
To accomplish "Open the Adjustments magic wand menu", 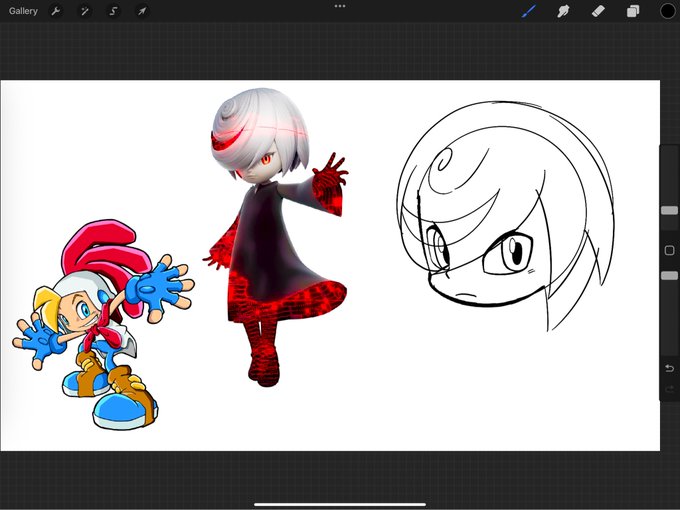I will [85, 11].
